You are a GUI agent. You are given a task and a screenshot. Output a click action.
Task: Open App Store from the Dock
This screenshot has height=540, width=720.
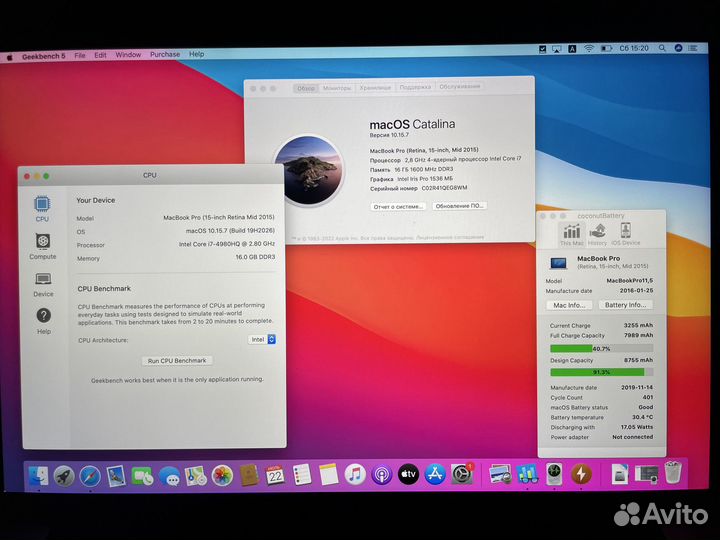click(435, 474)
